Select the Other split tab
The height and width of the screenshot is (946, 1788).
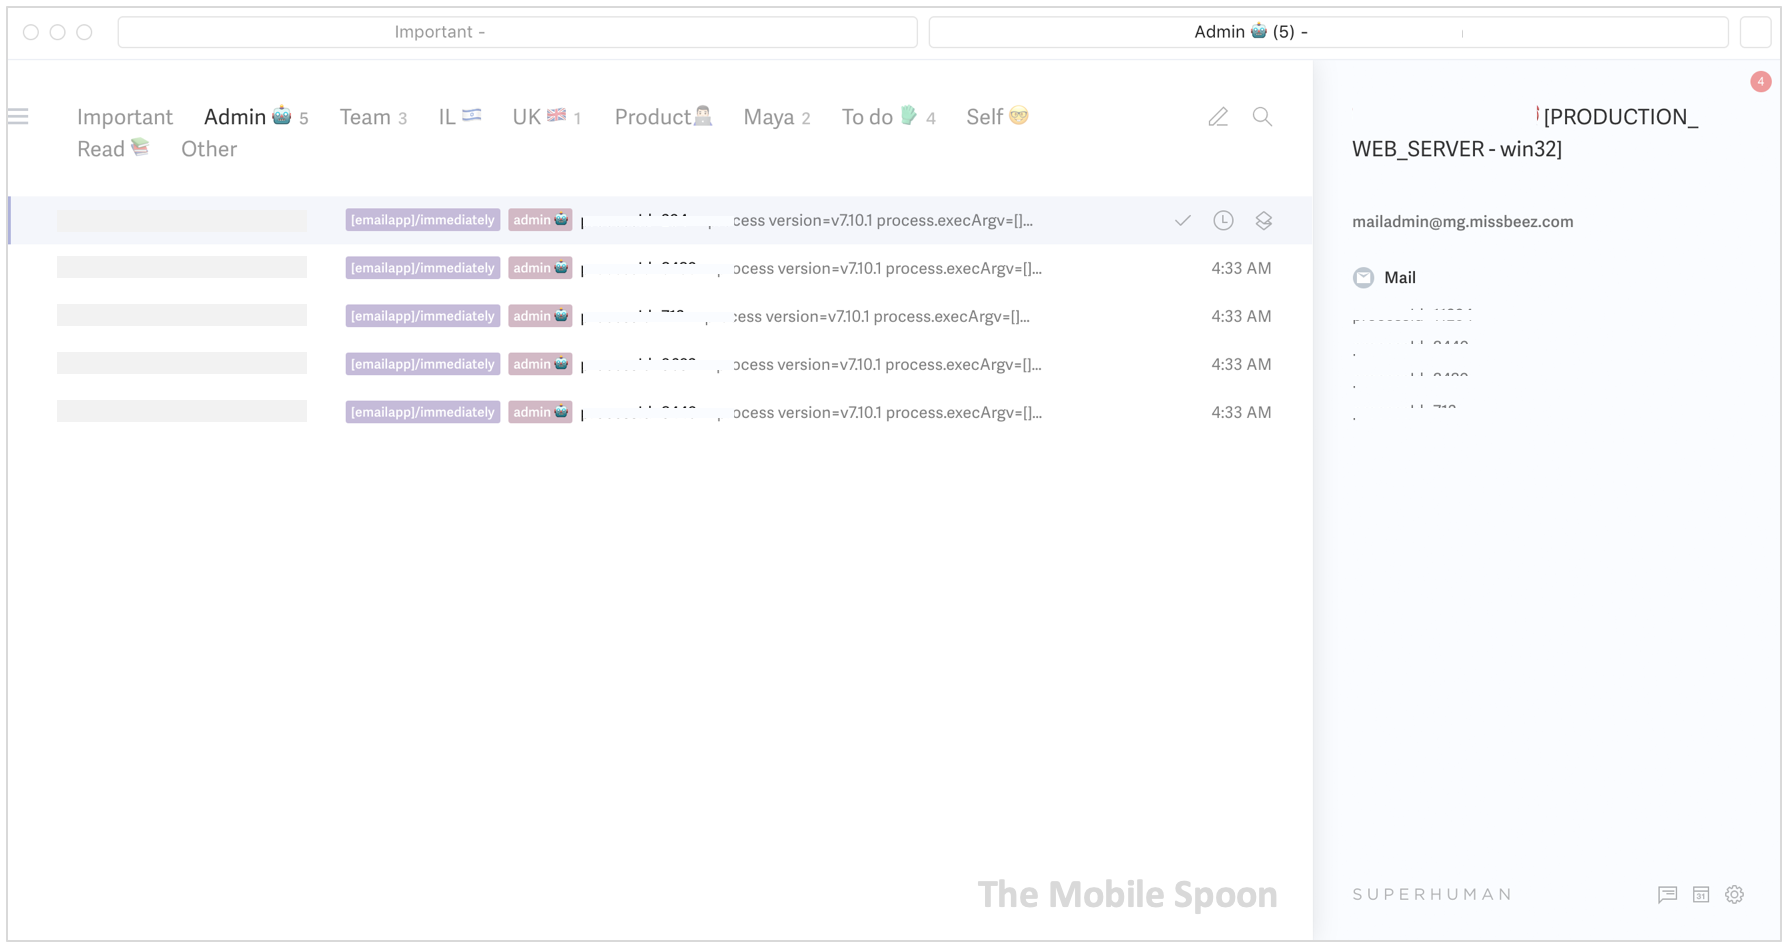tap(209, 149)
